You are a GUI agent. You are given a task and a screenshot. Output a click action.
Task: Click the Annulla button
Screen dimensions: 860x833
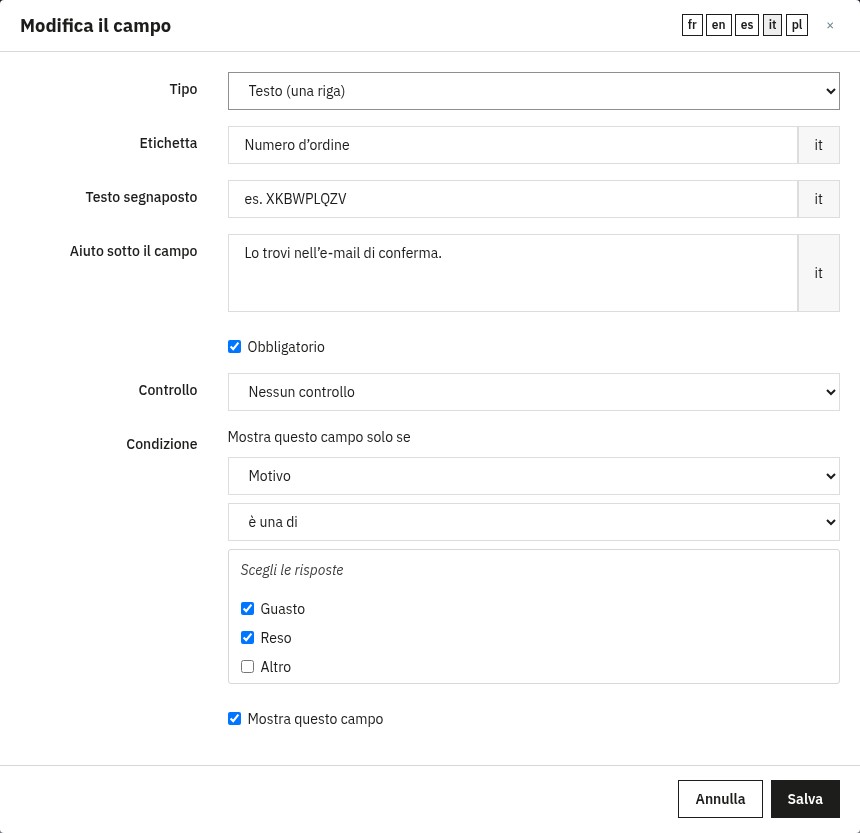tap(720, 799)
